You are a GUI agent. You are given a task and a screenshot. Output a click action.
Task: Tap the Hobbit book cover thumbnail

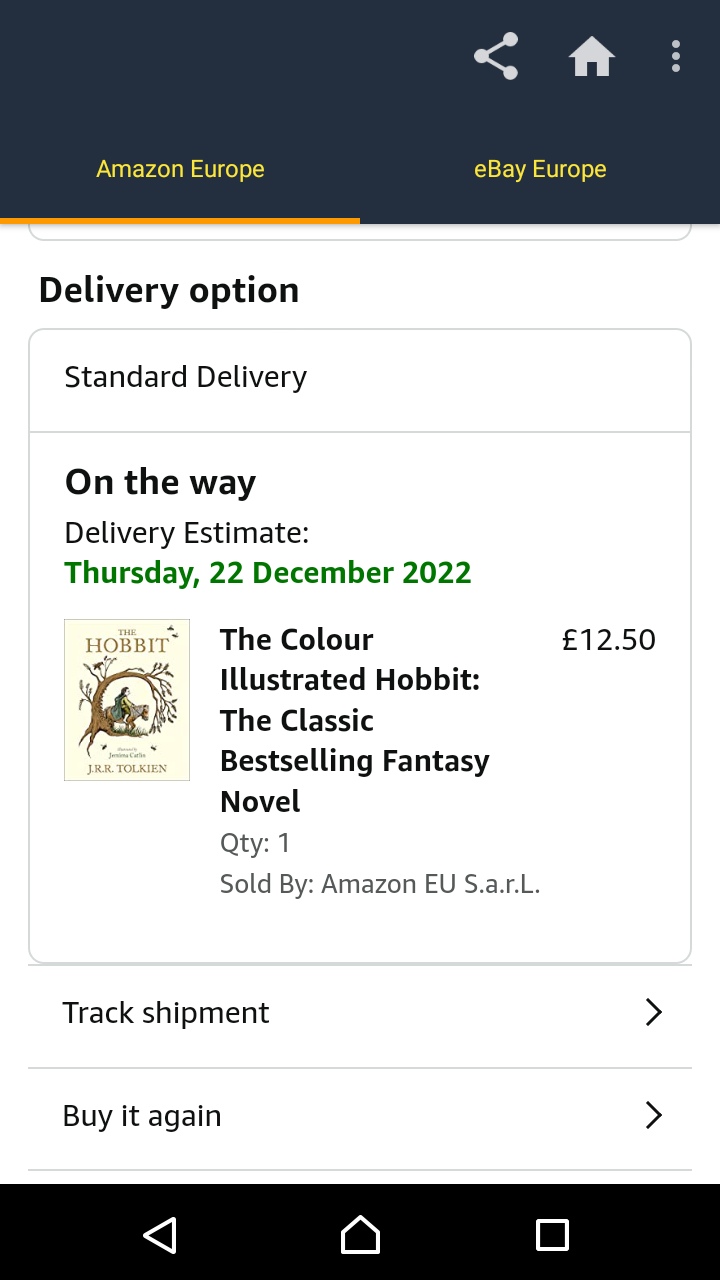(127, 700)
